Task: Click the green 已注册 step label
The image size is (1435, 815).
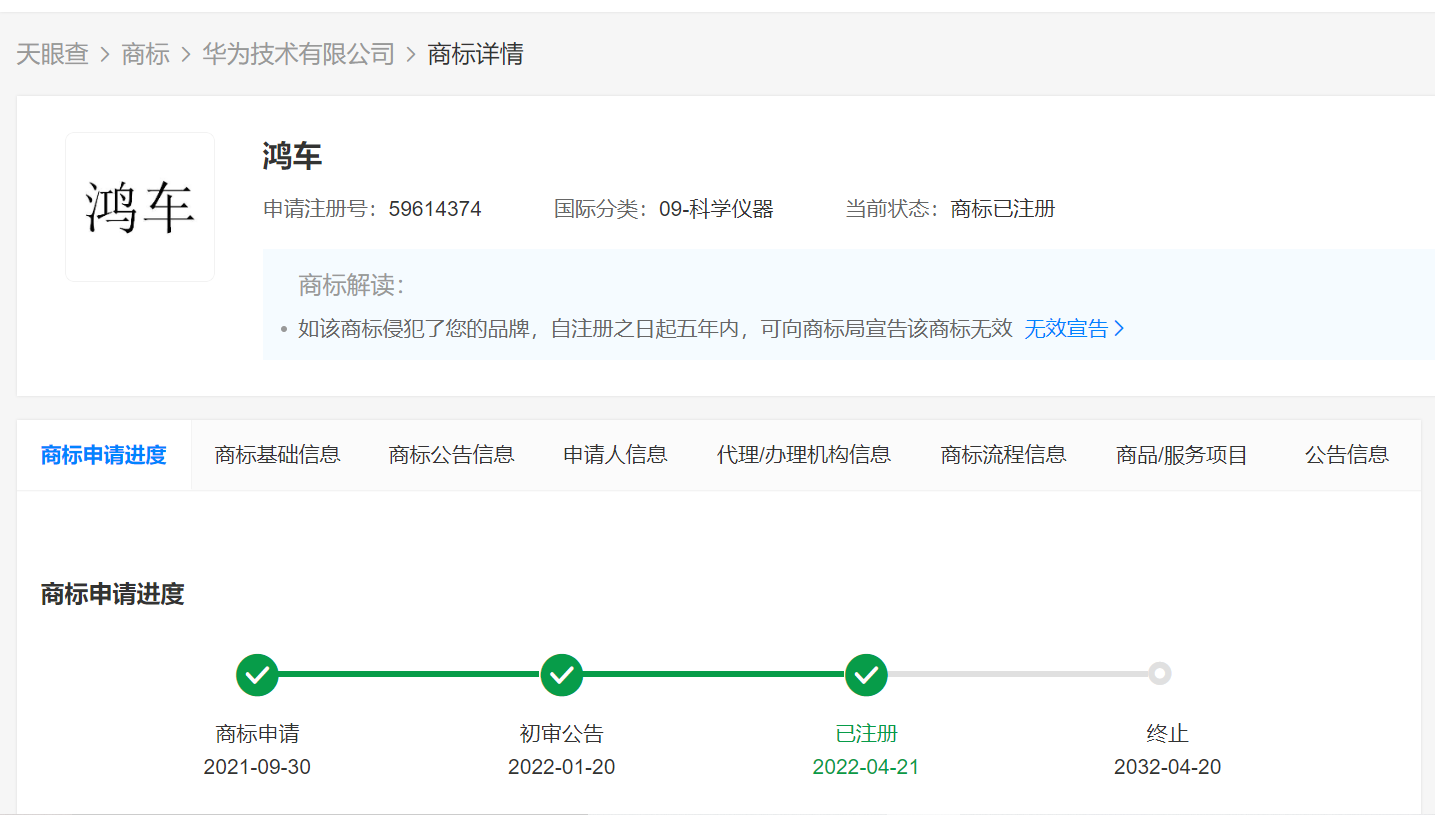Action: (866, 734)
